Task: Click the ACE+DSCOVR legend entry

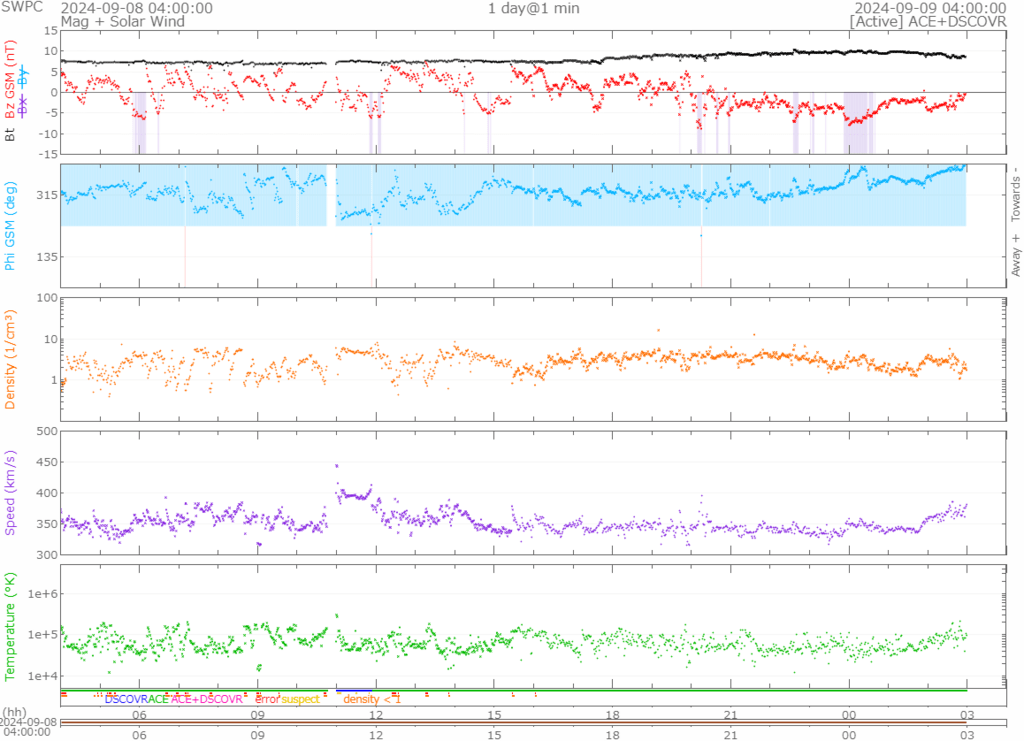Action: click(207, 699)
